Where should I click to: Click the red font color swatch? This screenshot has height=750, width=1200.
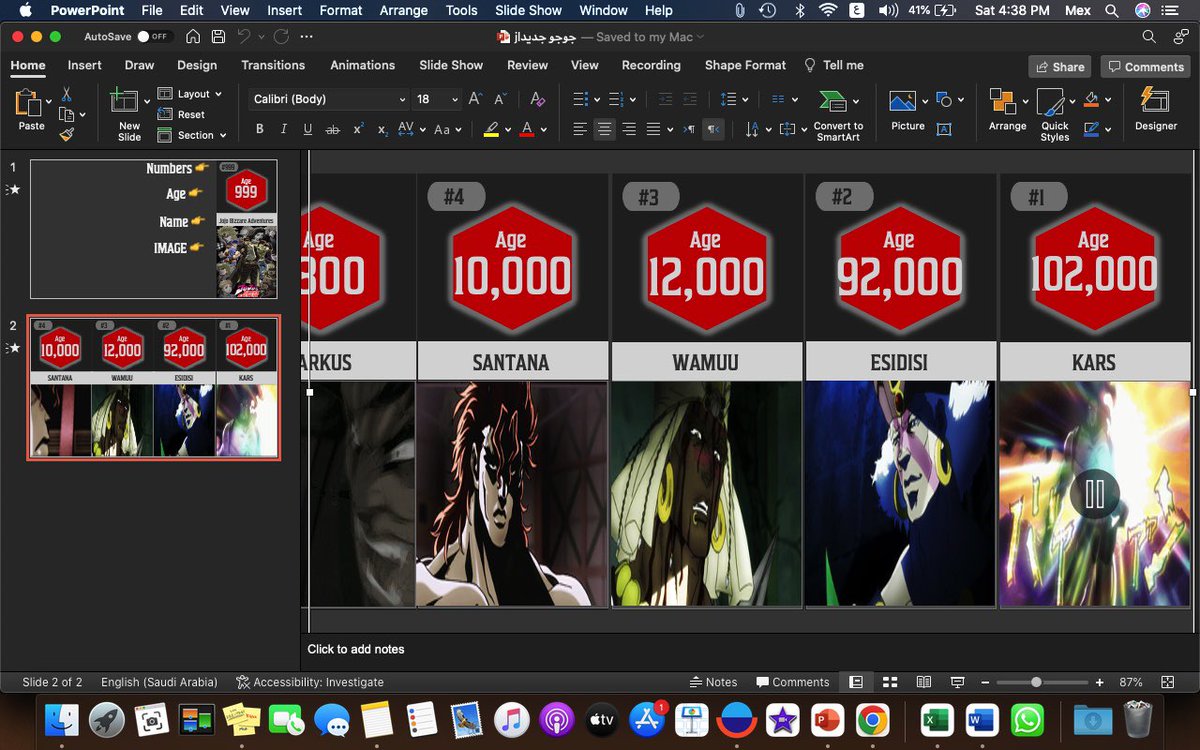[x=527, y=130]
